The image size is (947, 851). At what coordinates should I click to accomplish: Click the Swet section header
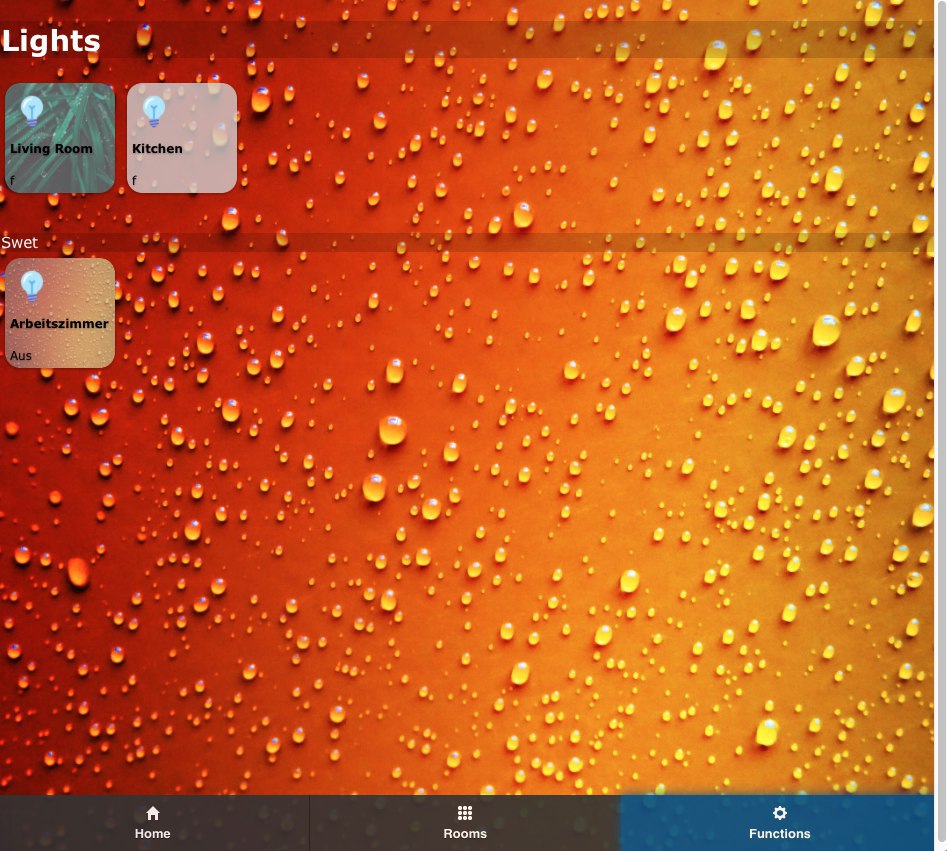[19, 243]
